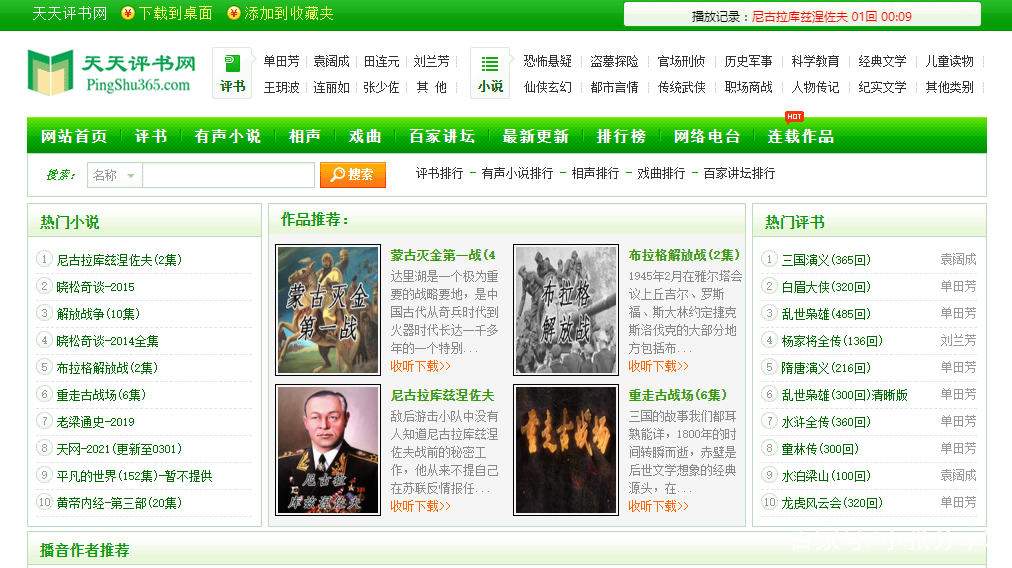Open the 重走古战场 cover thumbnail
This screenshot has height=568, width=1012.
tap(566, 450)
